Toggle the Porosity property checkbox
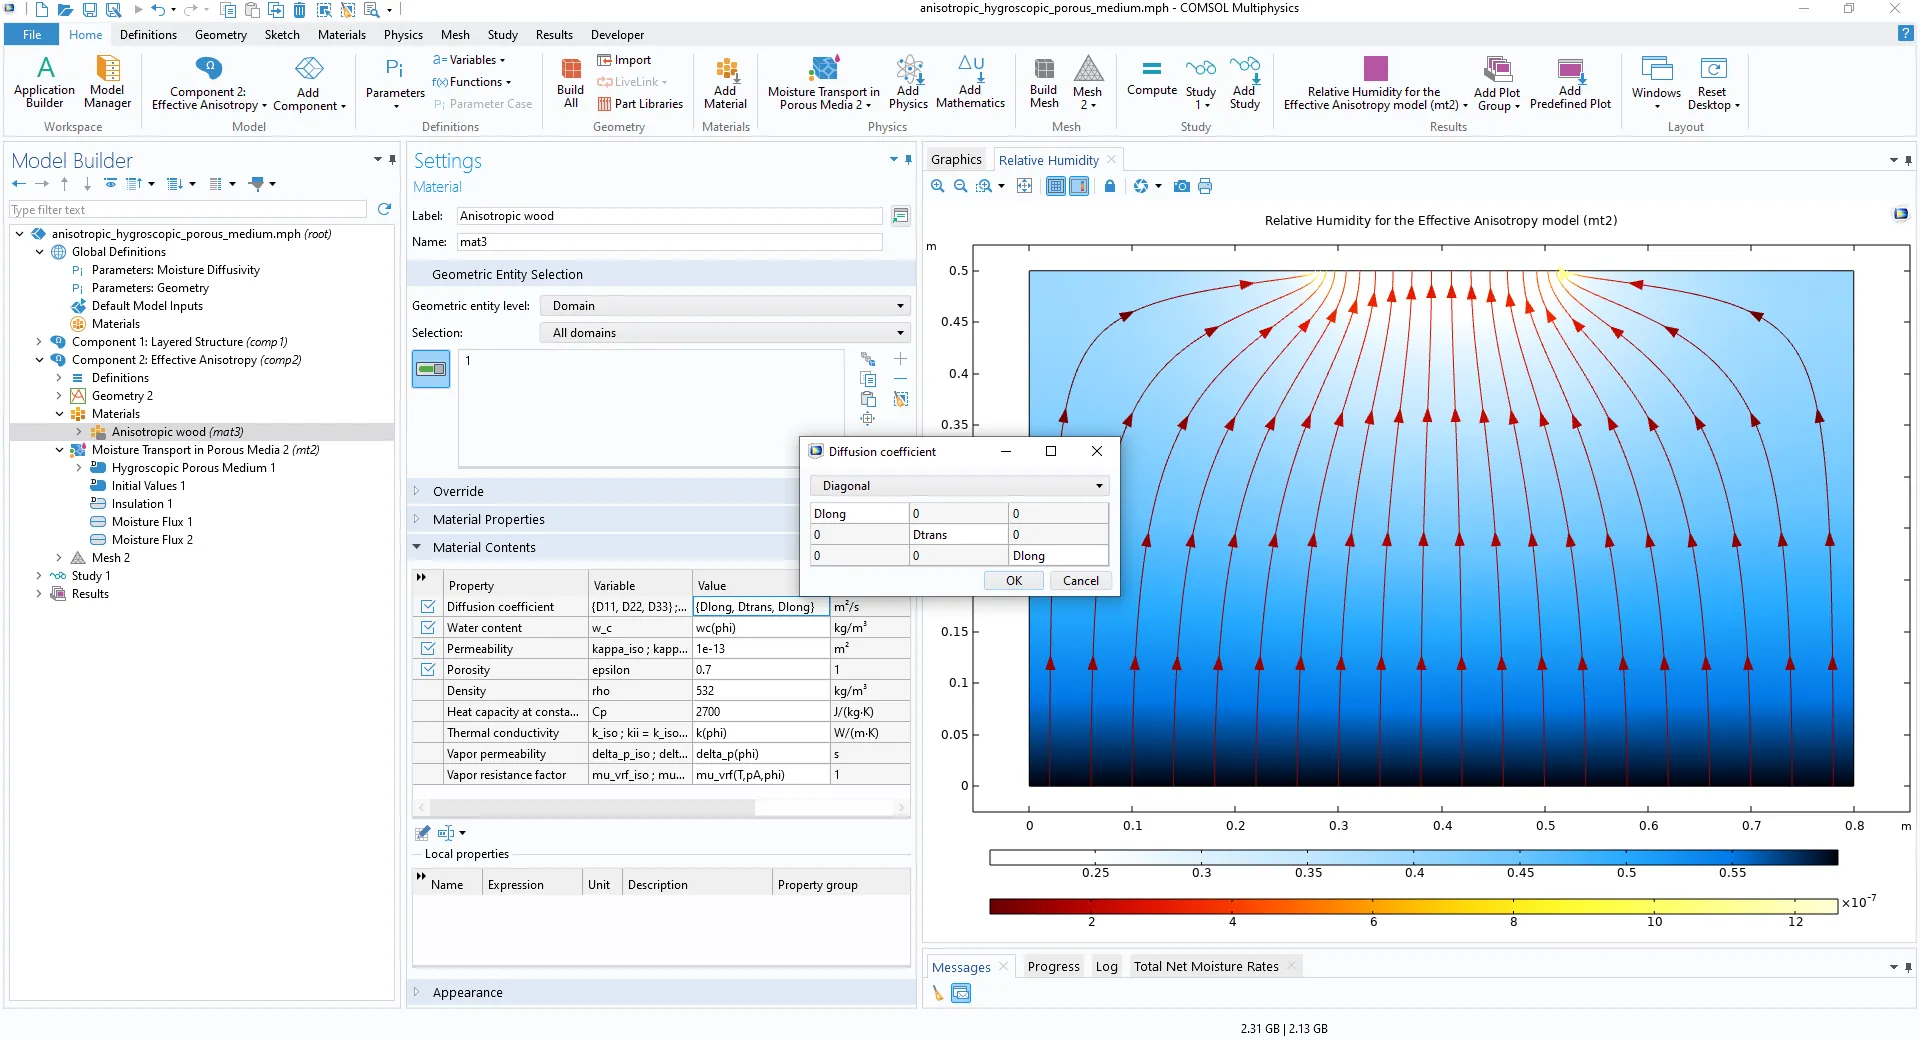 [x=428, y=670]
